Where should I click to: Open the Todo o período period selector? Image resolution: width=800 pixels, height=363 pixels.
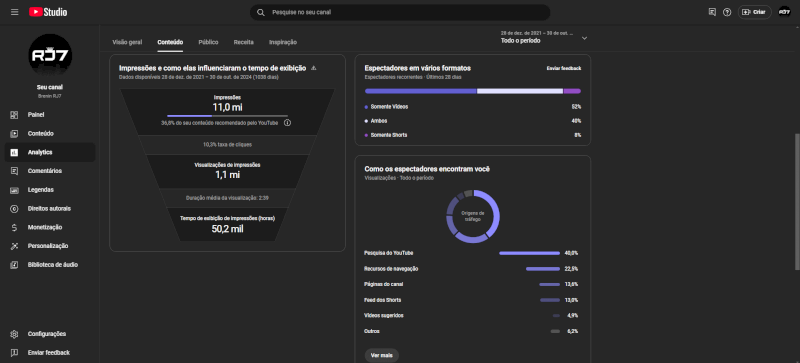pos(544,37)
